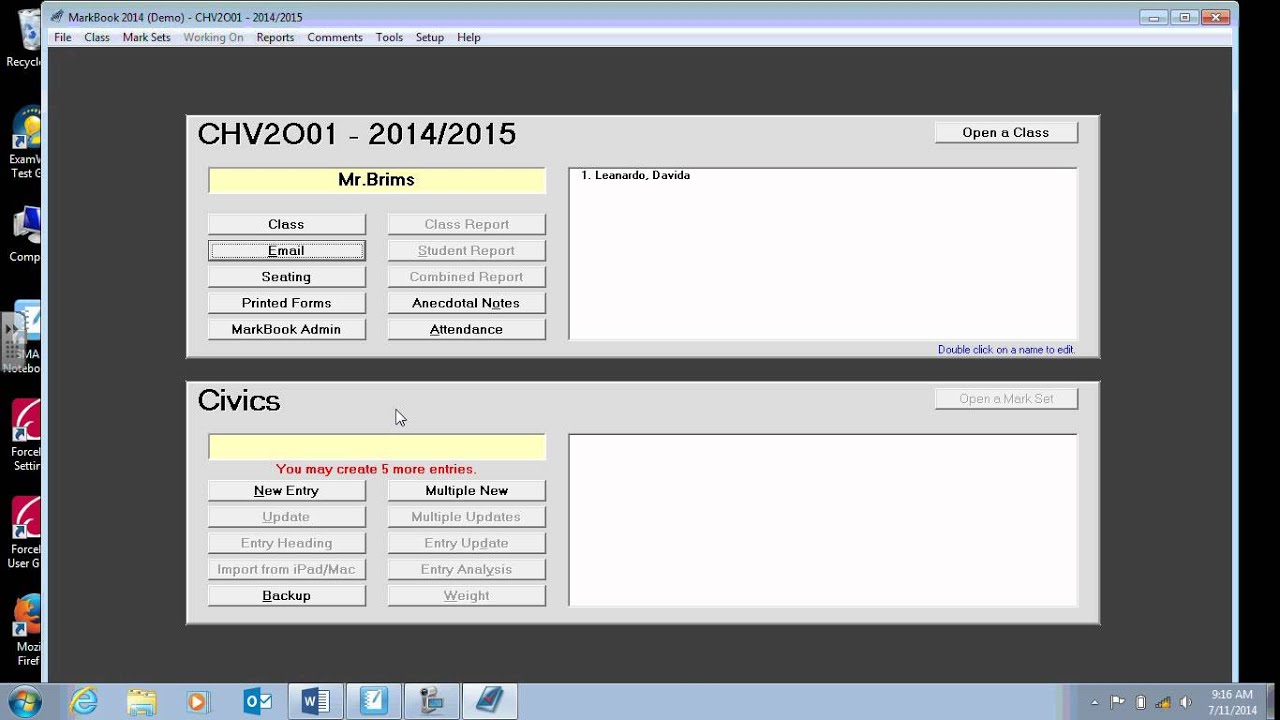Image resolution: width=1280 pixels, height=720 pixels.
Task: Open the File Explorer taskbar icon
Action: (x=142, y=701)
